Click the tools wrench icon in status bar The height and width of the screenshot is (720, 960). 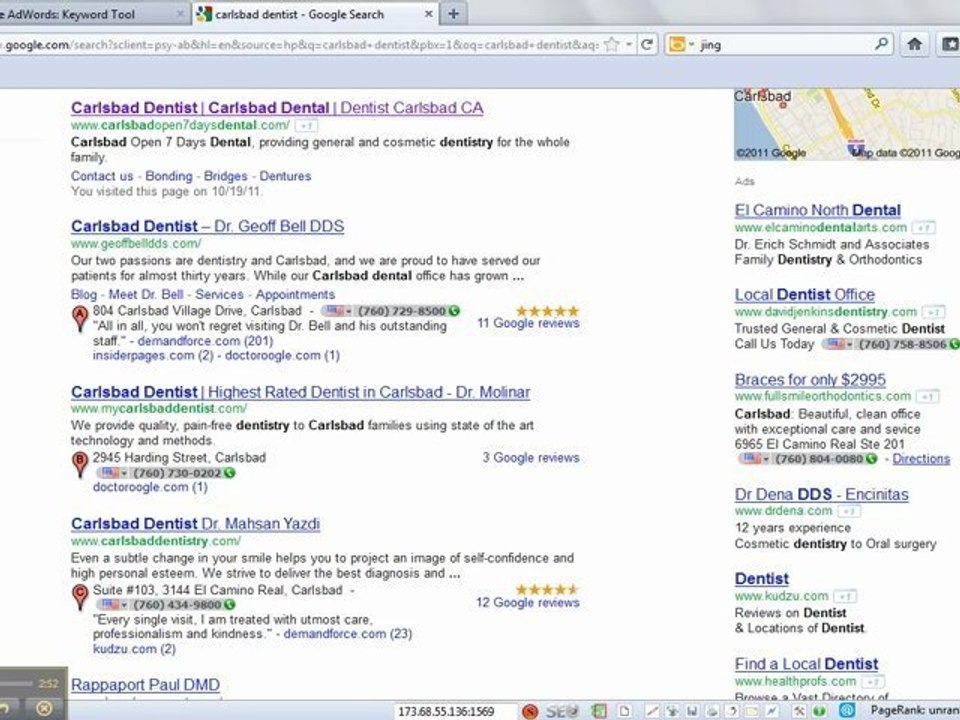(800, 711)
